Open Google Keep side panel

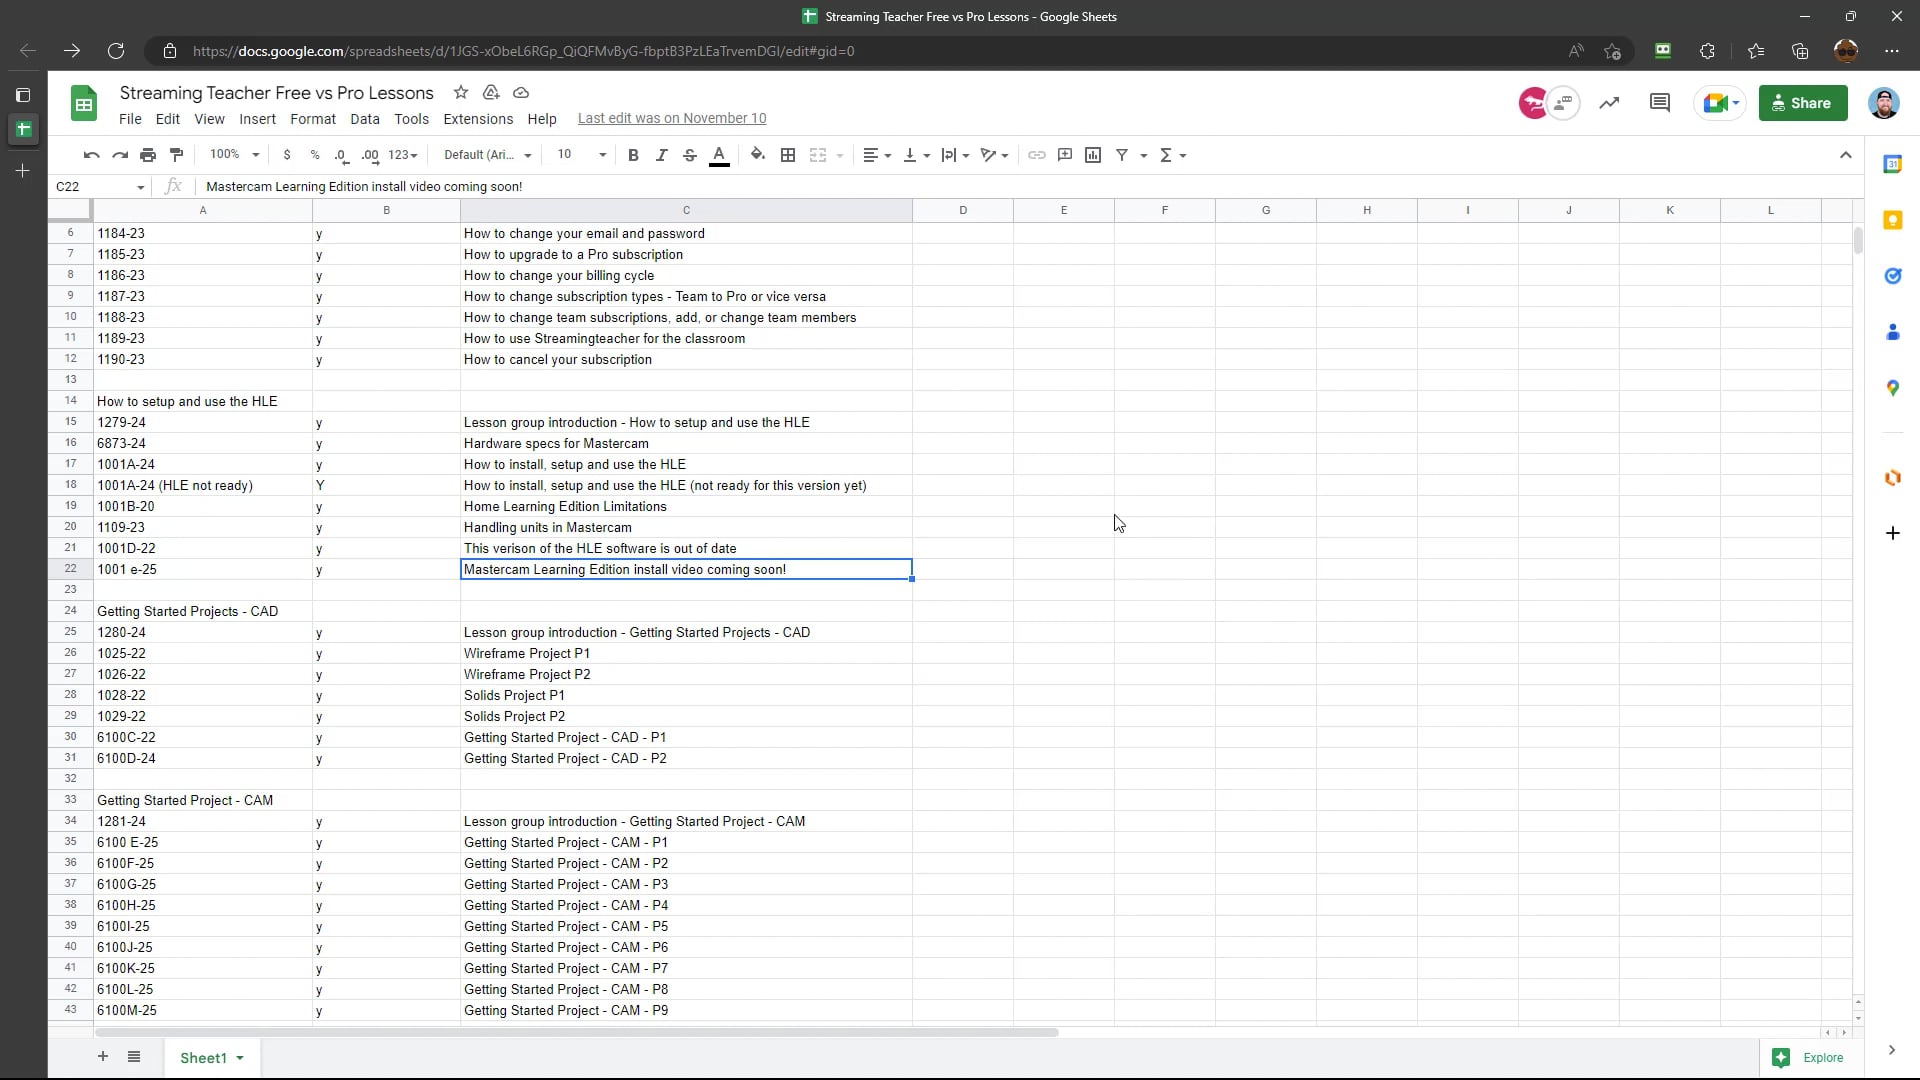coord(1892,220)
